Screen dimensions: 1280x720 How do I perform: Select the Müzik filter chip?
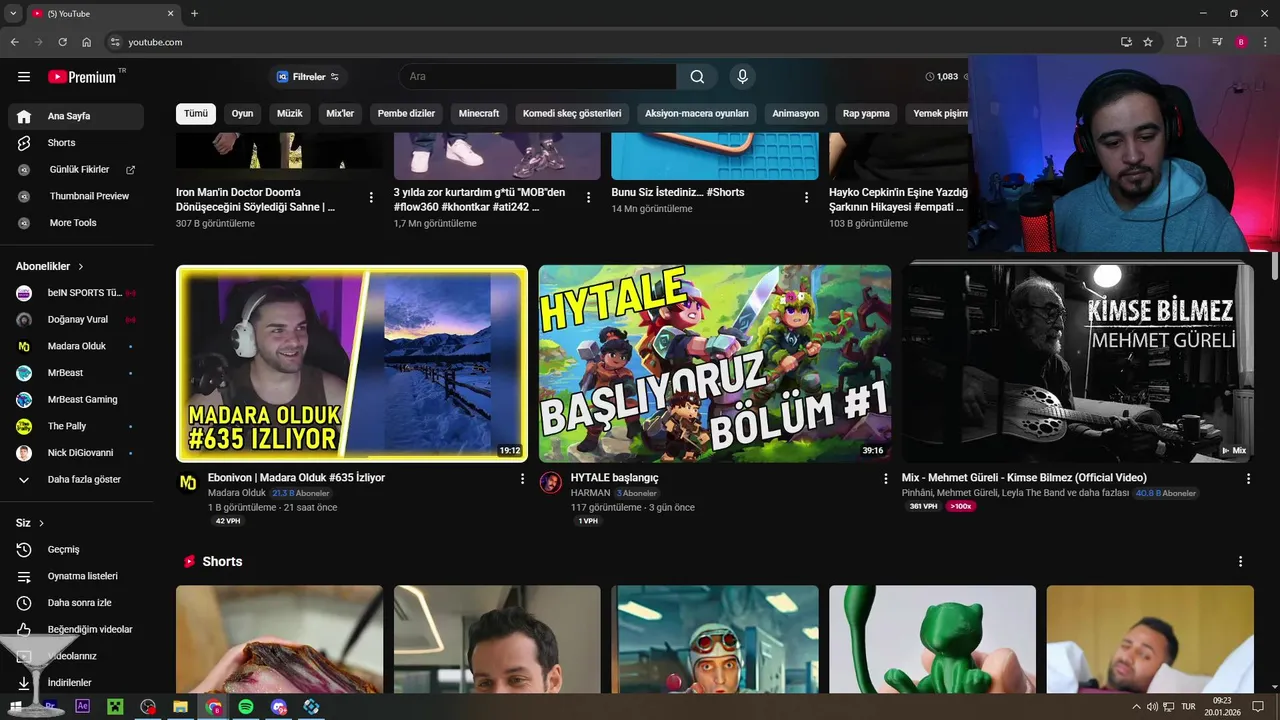[289, 113]
